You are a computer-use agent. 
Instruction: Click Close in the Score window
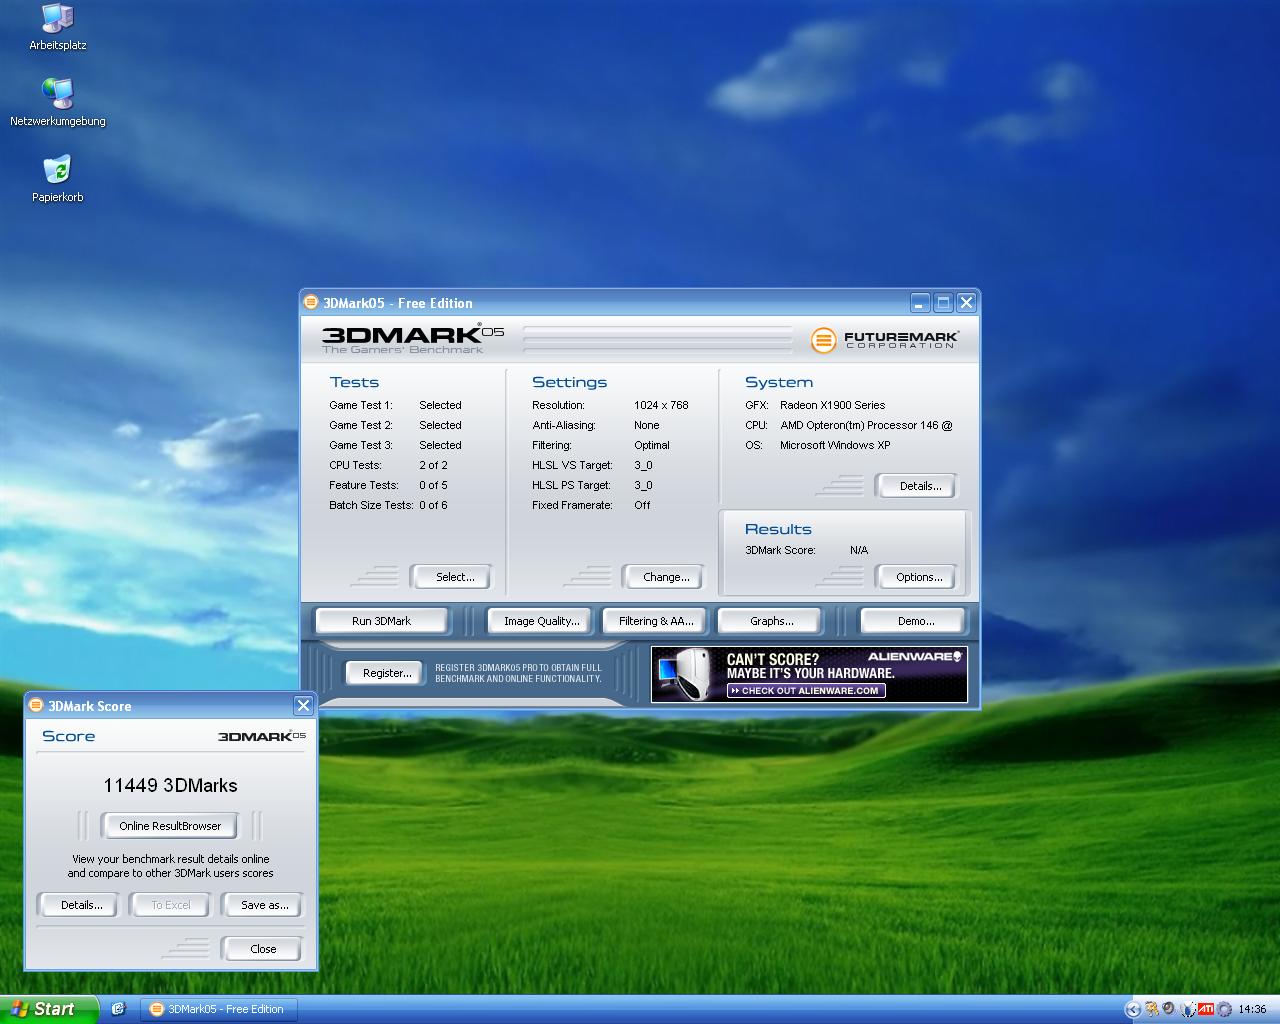tap(263, 949)
